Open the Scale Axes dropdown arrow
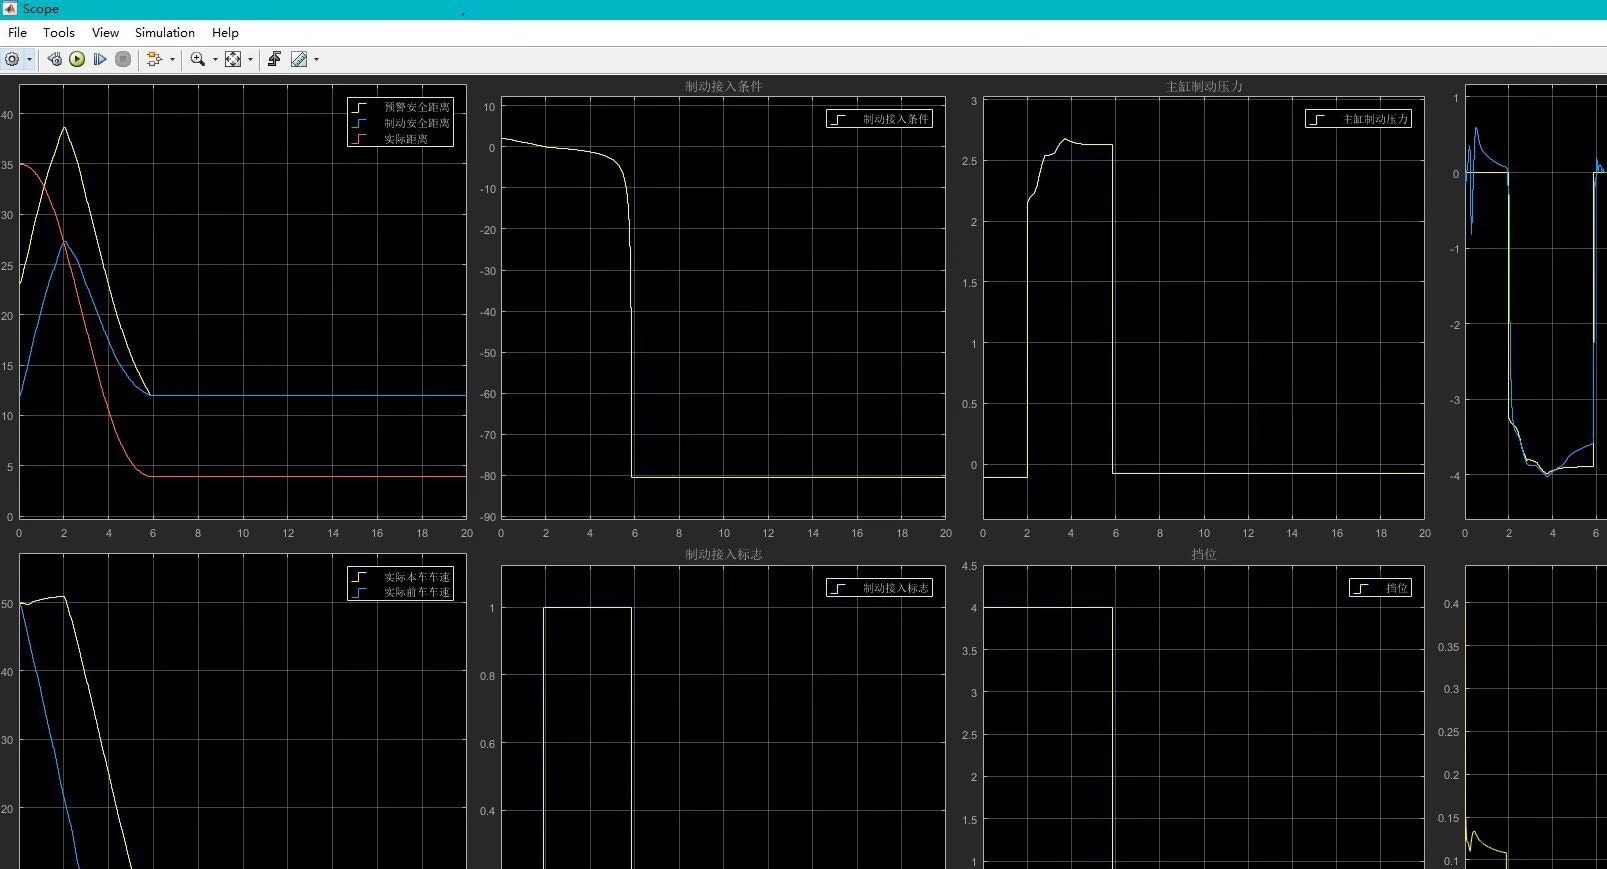This screenshot has height=869, width=1607. point(250,60)
